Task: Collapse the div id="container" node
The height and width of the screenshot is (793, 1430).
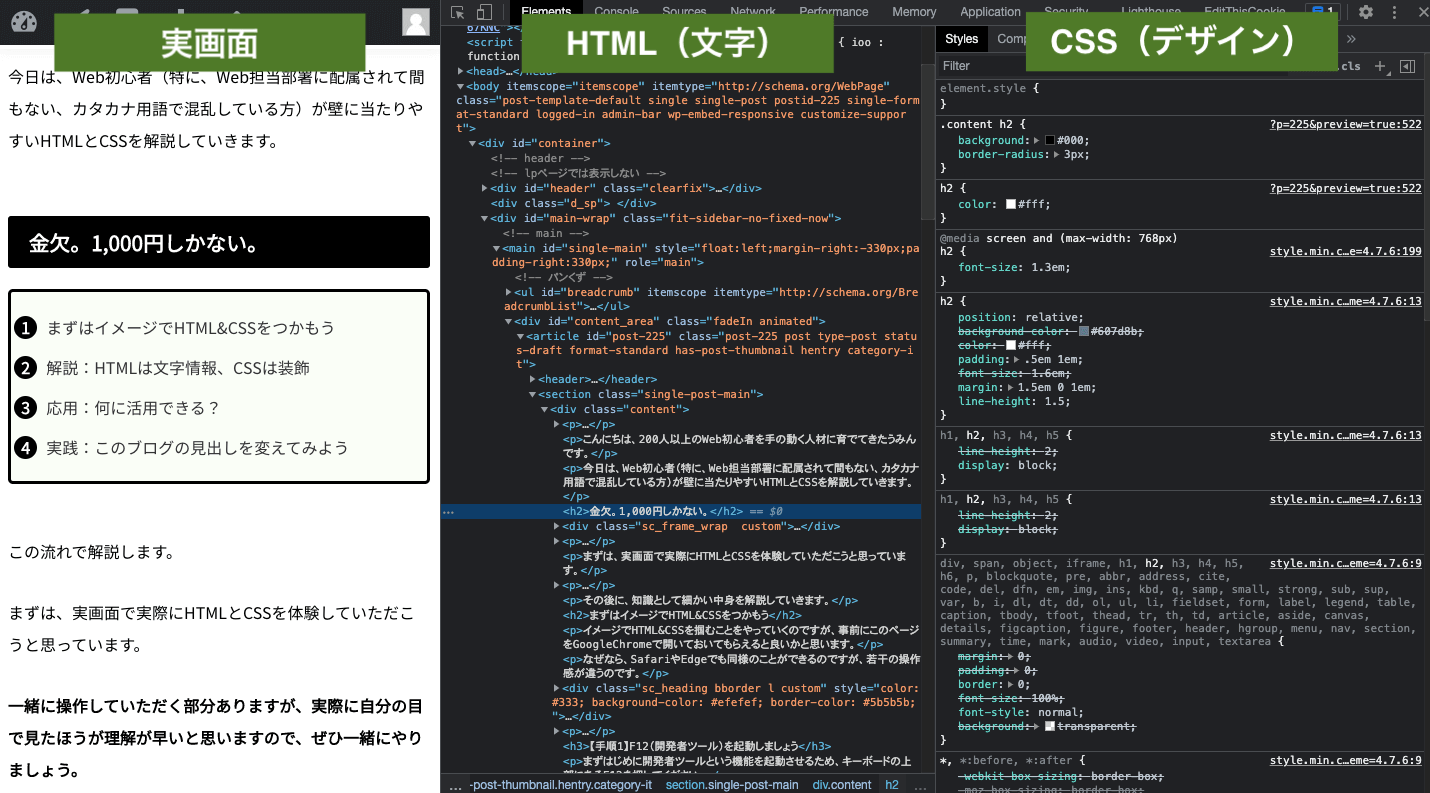Action: tap(472, 143)
